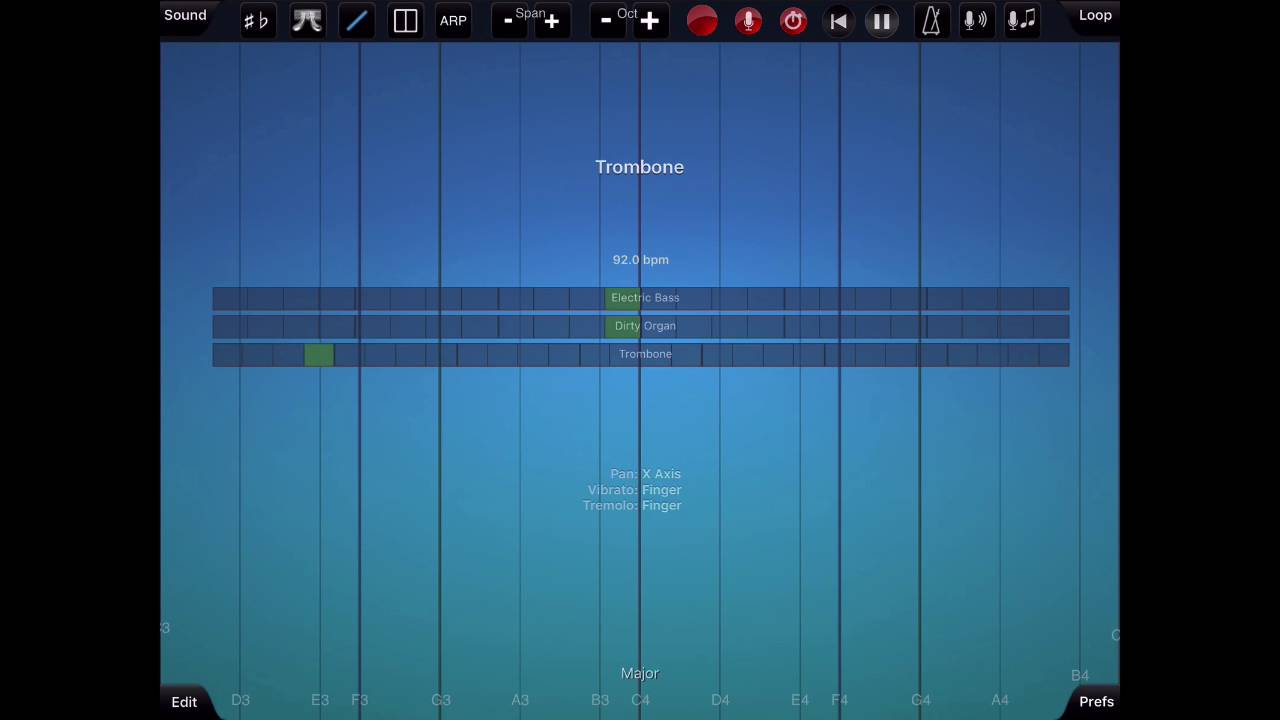Enable the ARP arpeggiator
The width and height of the screenshot is (1280, 720).
[x=453, y=20]
